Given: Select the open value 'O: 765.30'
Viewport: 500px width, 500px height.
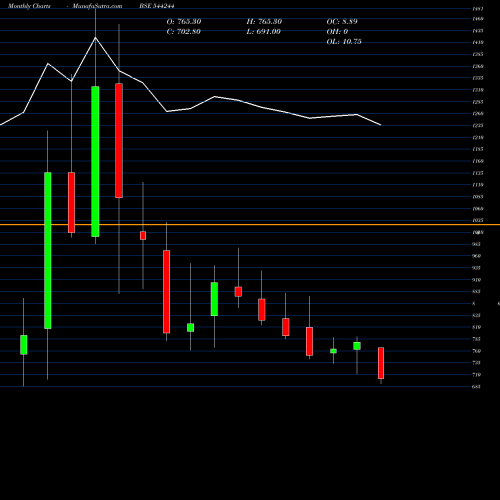Looking at the screenshot, I should [184, 22].
